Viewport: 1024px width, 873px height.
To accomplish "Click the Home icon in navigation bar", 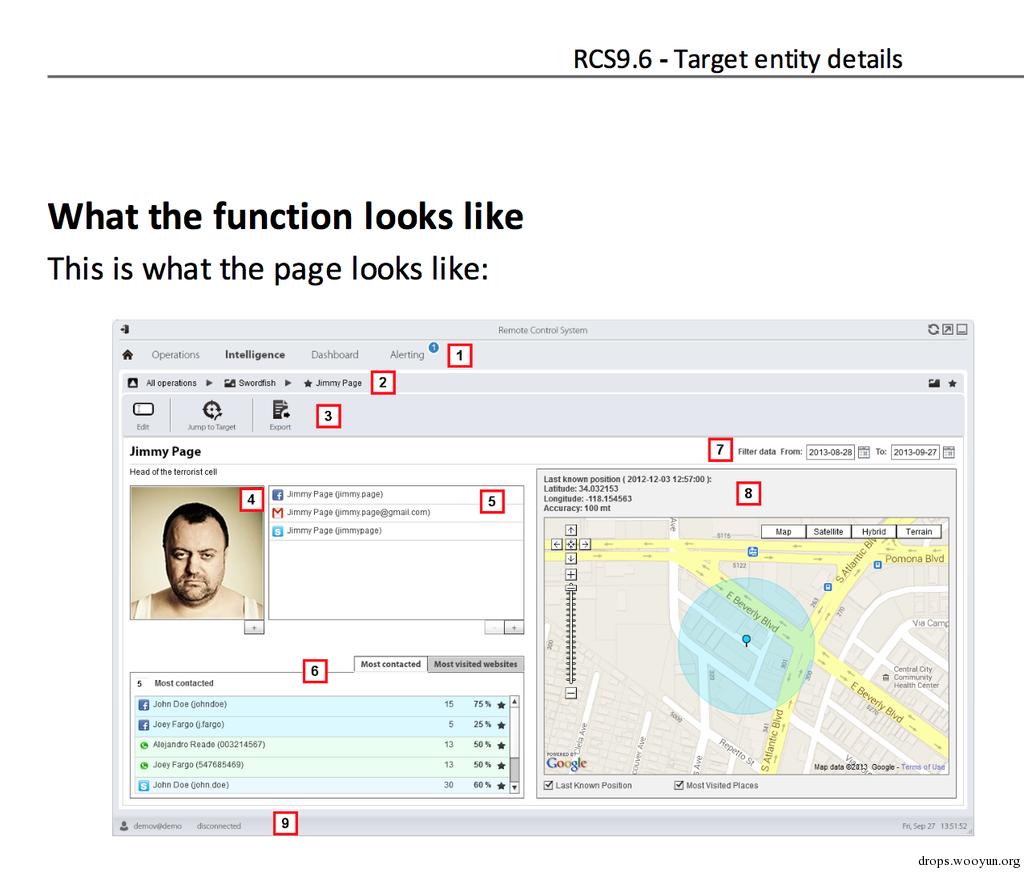I will 127,355.
